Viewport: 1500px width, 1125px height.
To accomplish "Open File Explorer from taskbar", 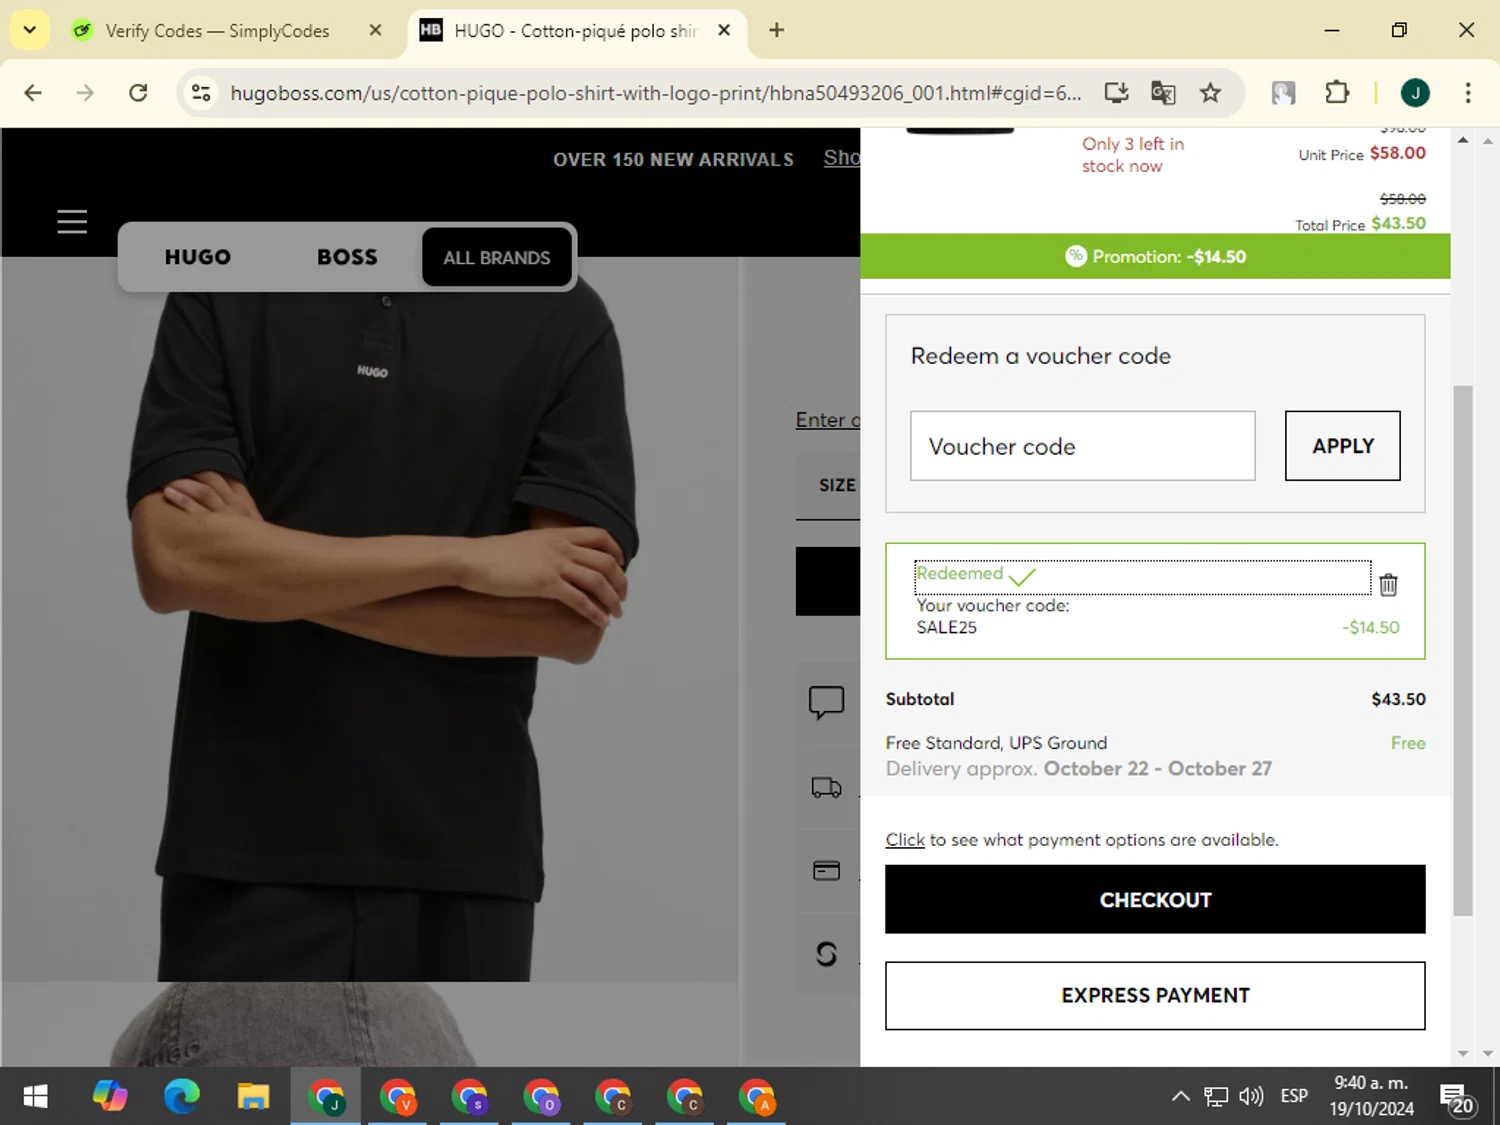I will [x=253, y=1097].
